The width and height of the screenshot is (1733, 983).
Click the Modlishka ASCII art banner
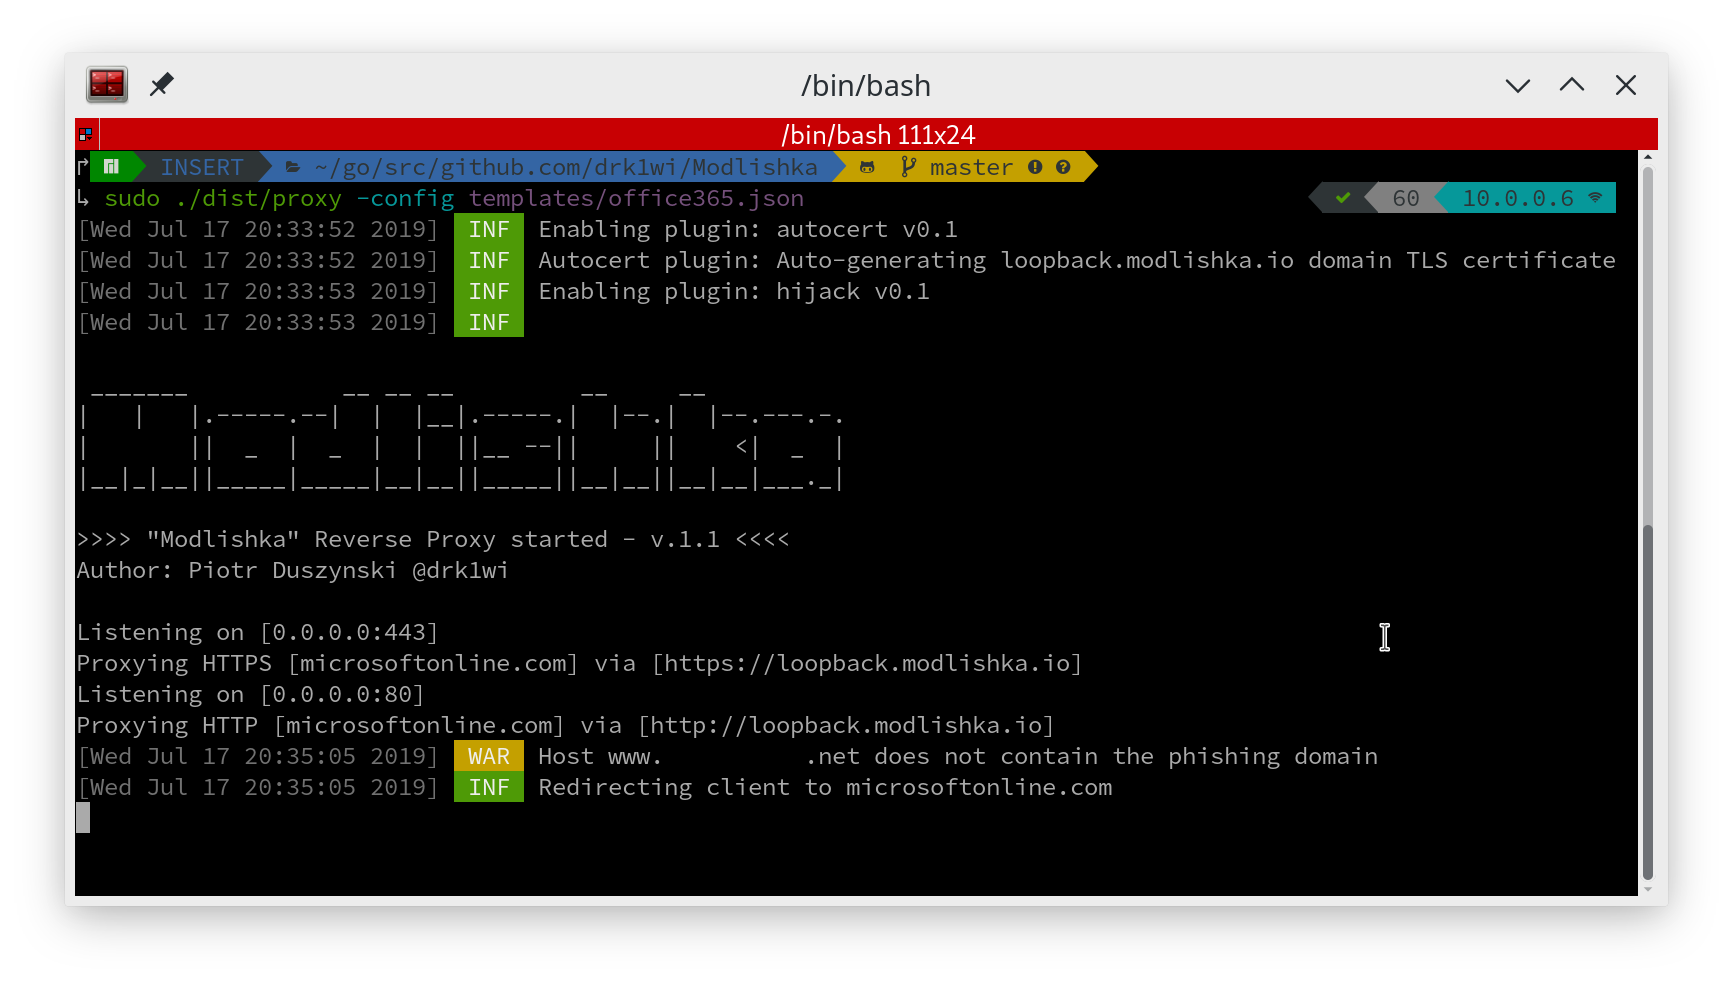(x=461, y=440)
